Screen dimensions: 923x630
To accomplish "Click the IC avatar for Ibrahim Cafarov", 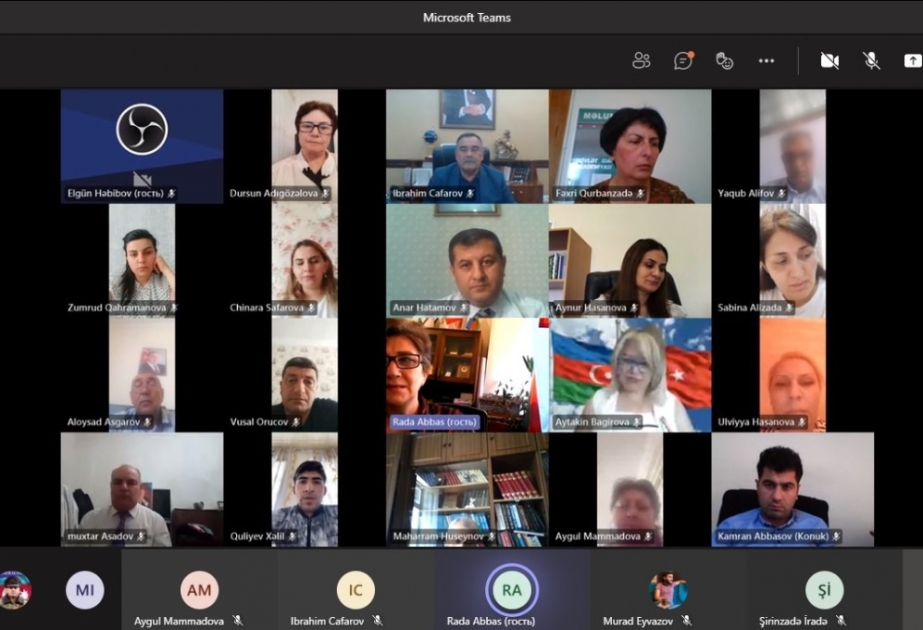I will 356,589.
